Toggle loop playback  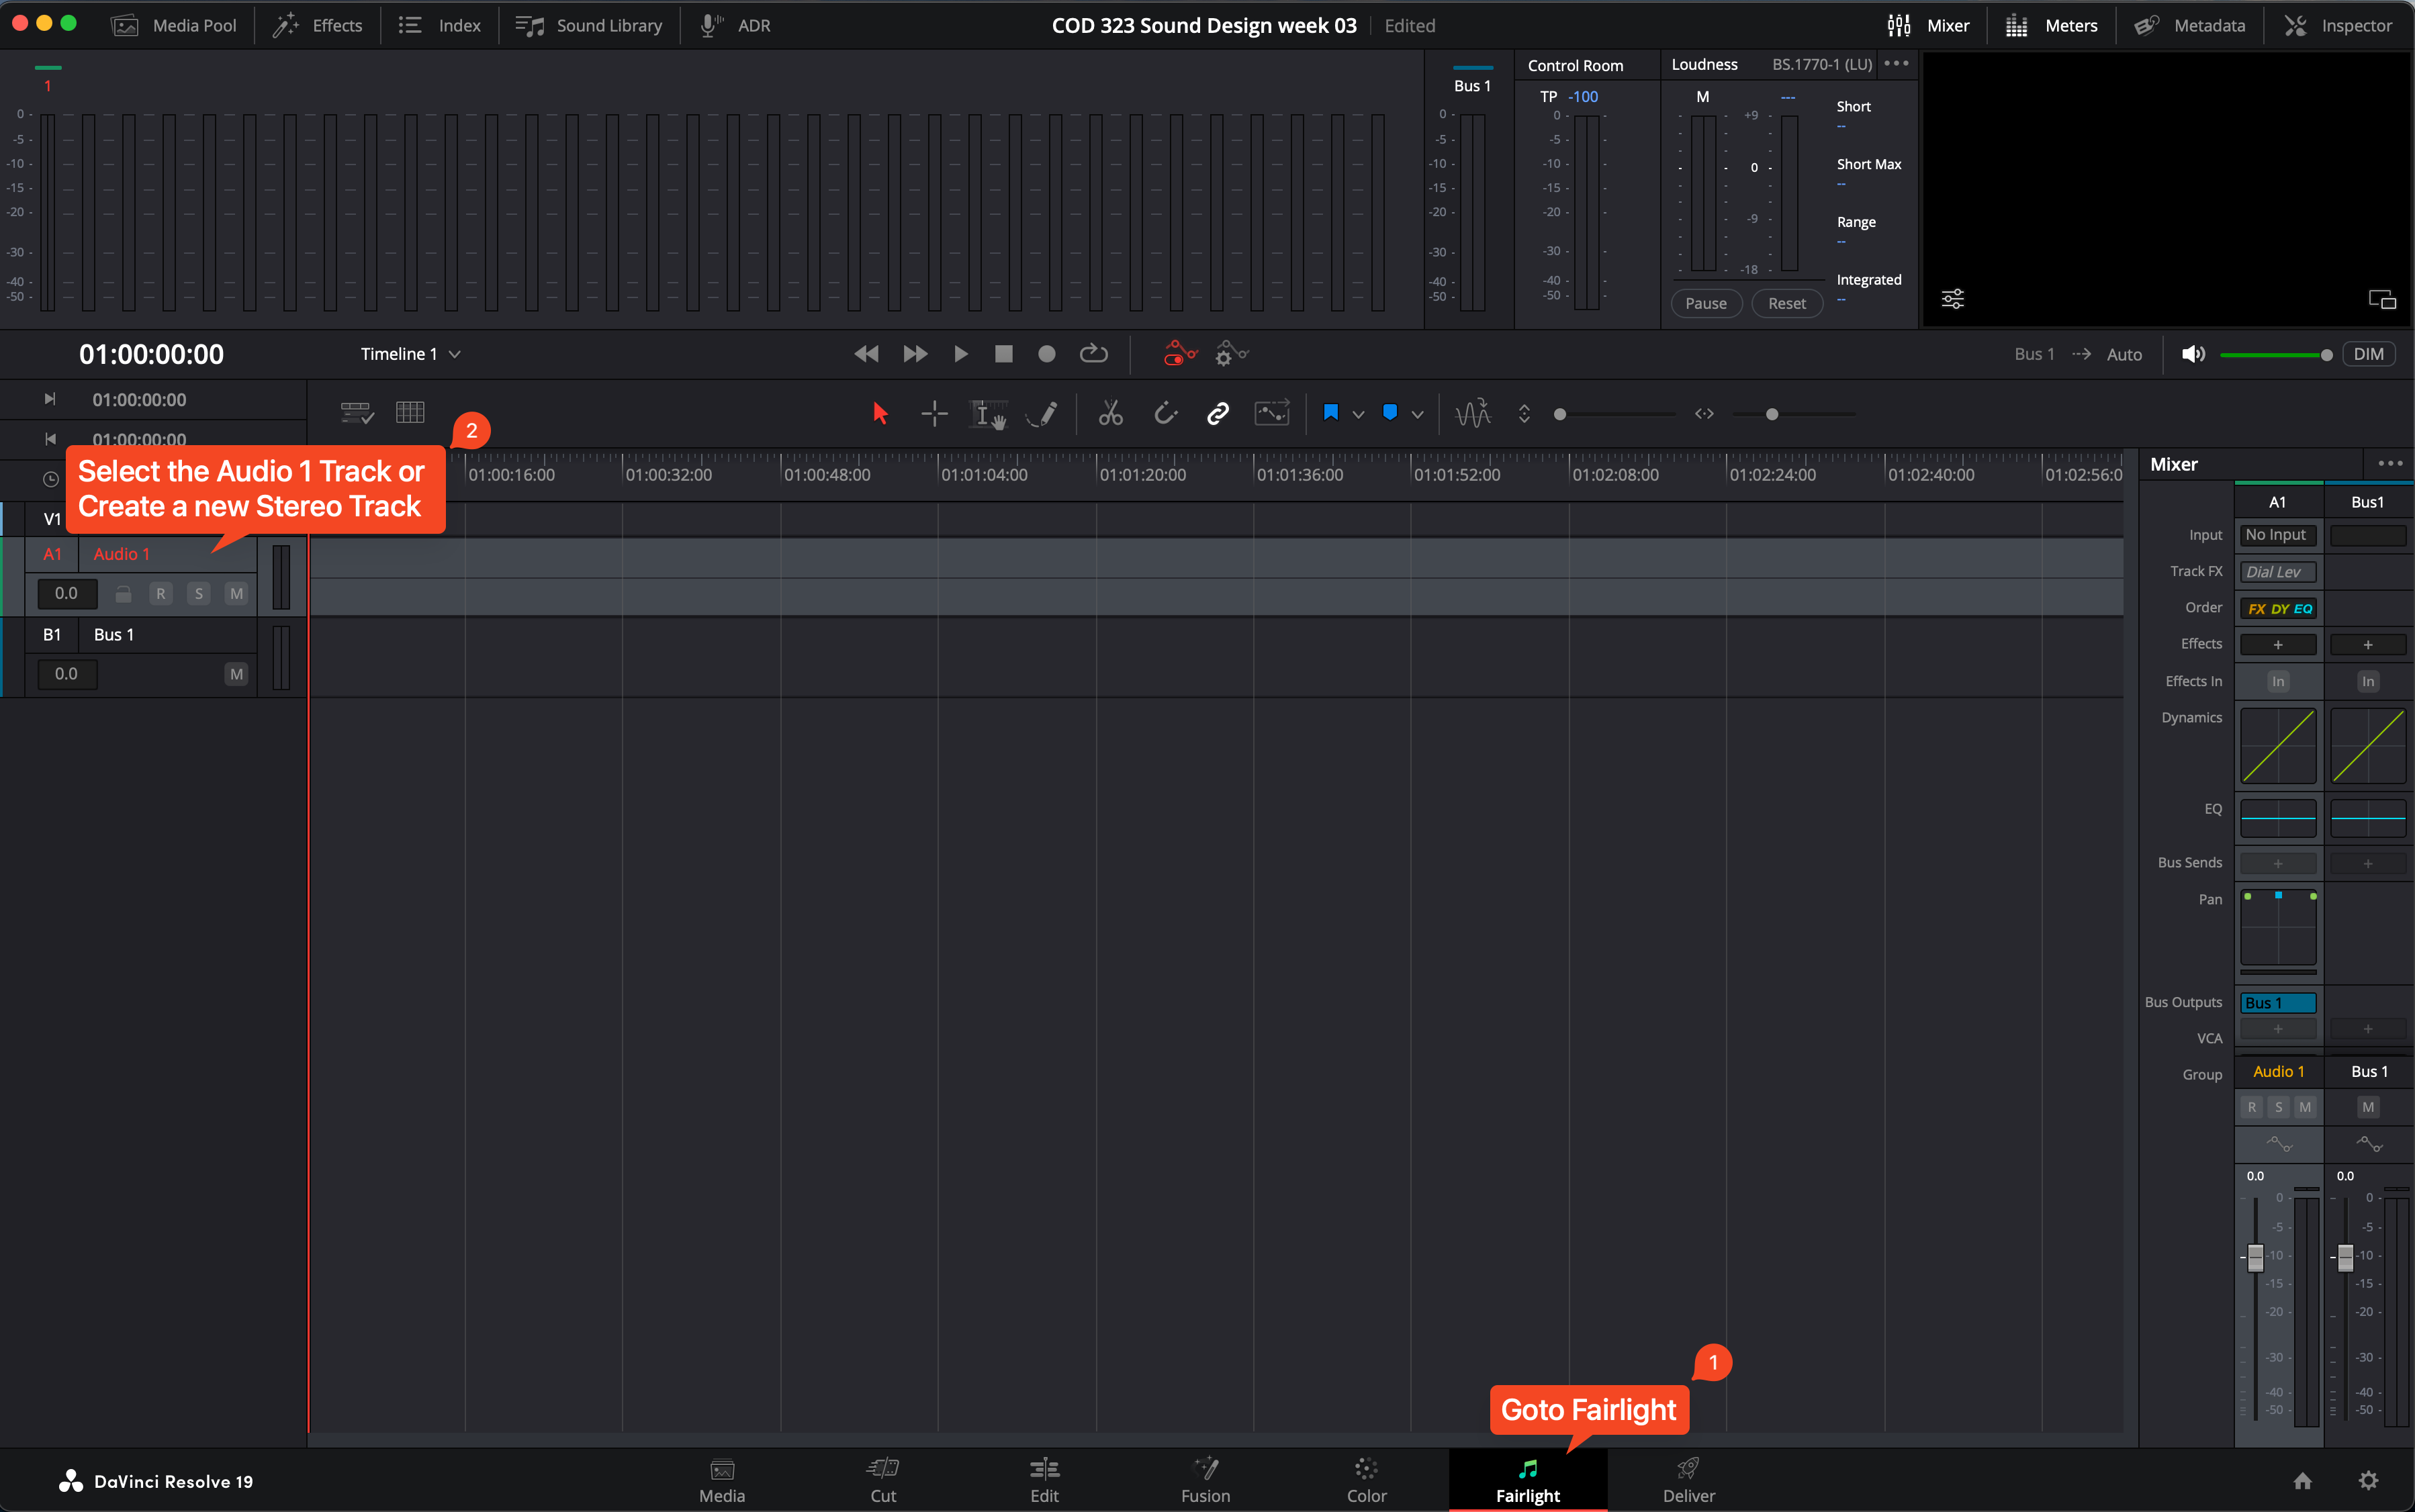pyautogui.click(x=1094, y=354)
